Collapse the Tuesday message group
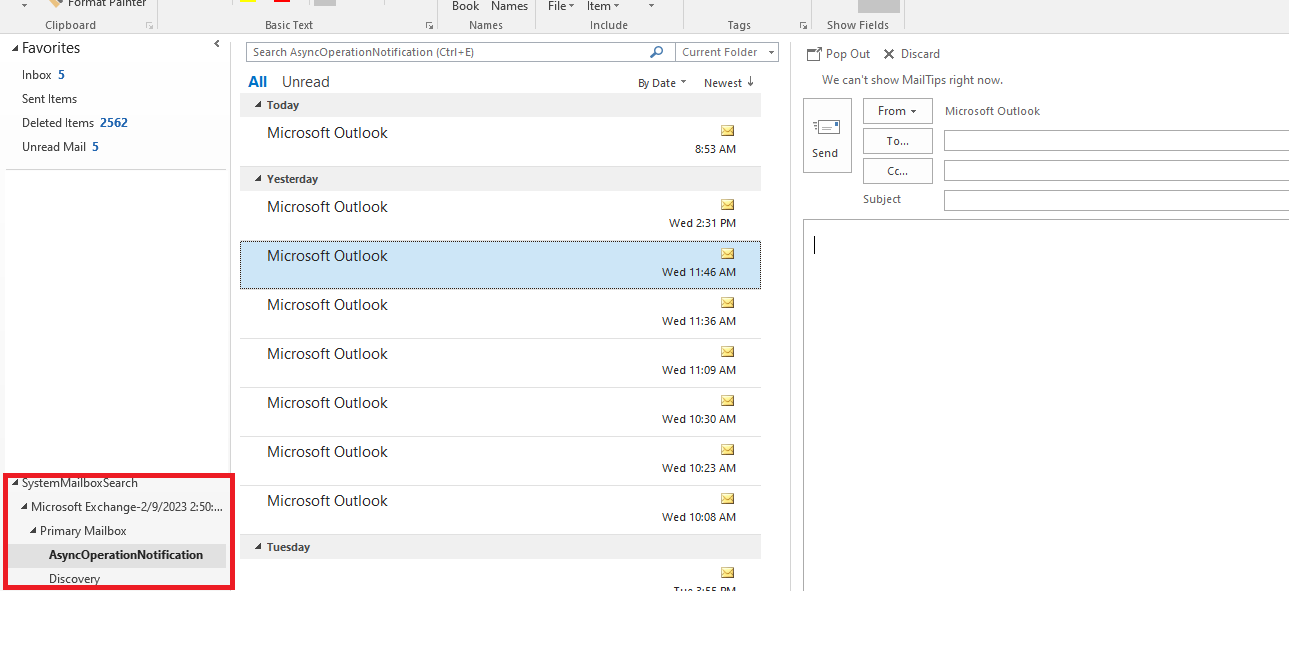This screenshot has width=1289, height=648. [258, 547]
